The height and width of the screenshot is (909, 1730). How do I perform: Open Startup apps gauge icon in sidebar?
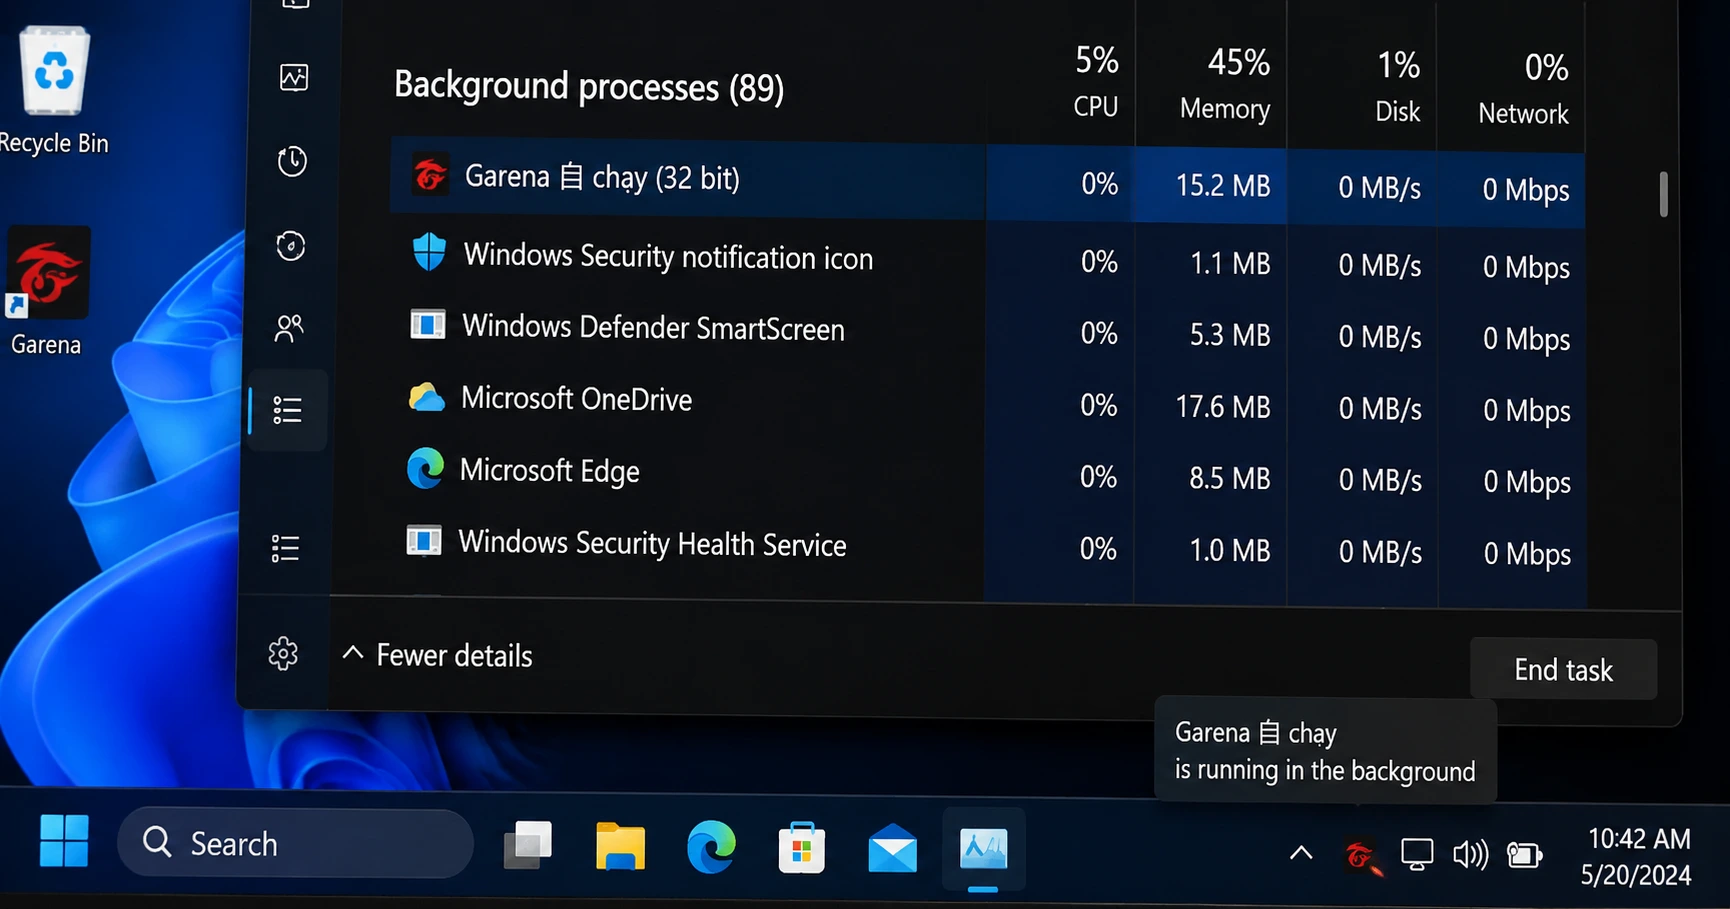tap(291, 246)
